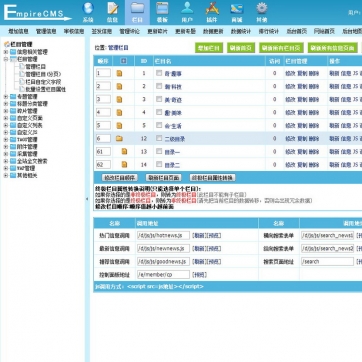The image size is (362, 362).
Task: Expand the 全站全文搜索 tree node
Action: (x=6, y=161)
